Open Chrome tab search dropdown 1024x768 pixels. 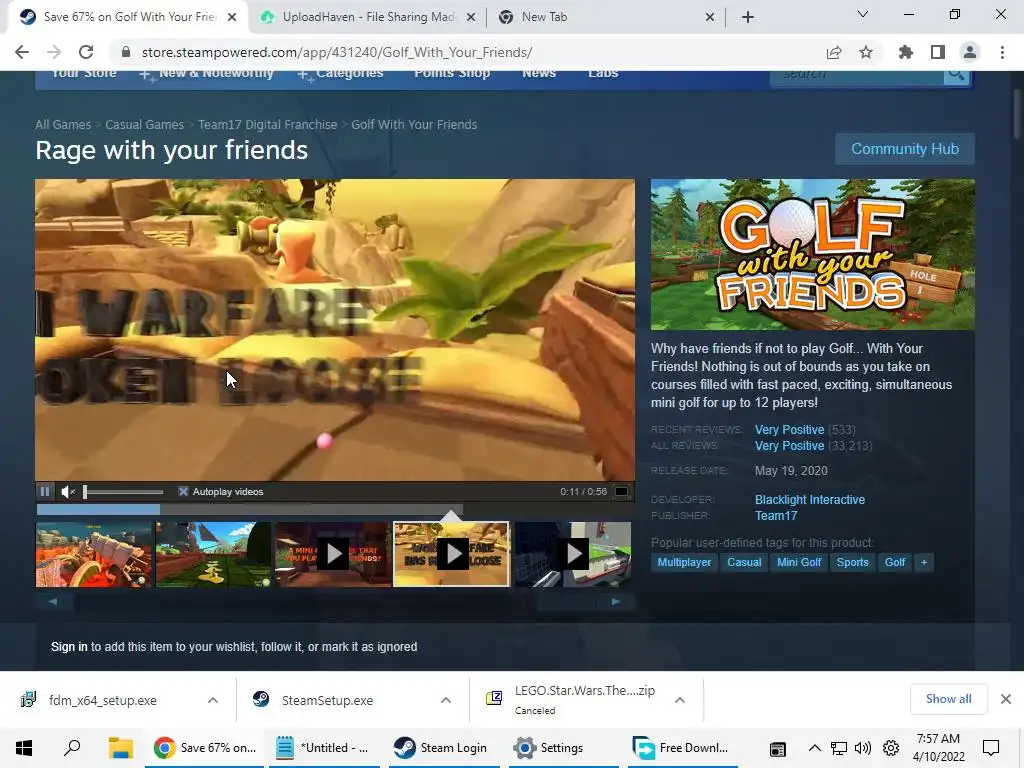point(863,14)
